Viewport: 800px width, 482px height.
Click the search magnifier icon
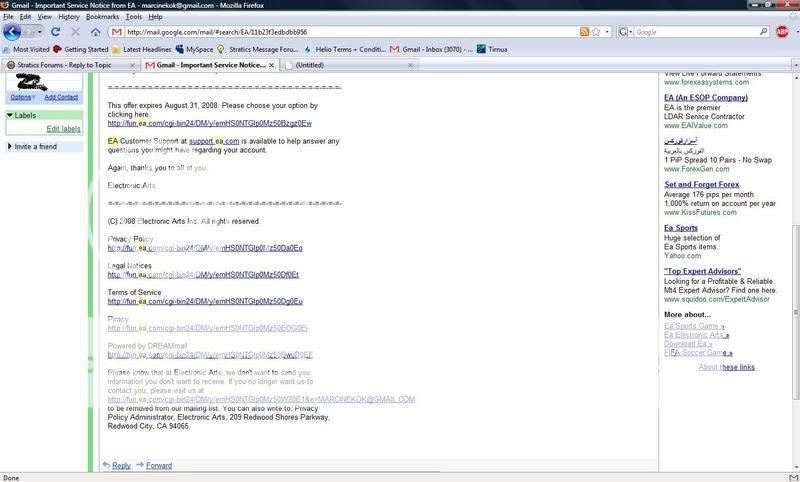pyautogui.click(x=763, y=32)
